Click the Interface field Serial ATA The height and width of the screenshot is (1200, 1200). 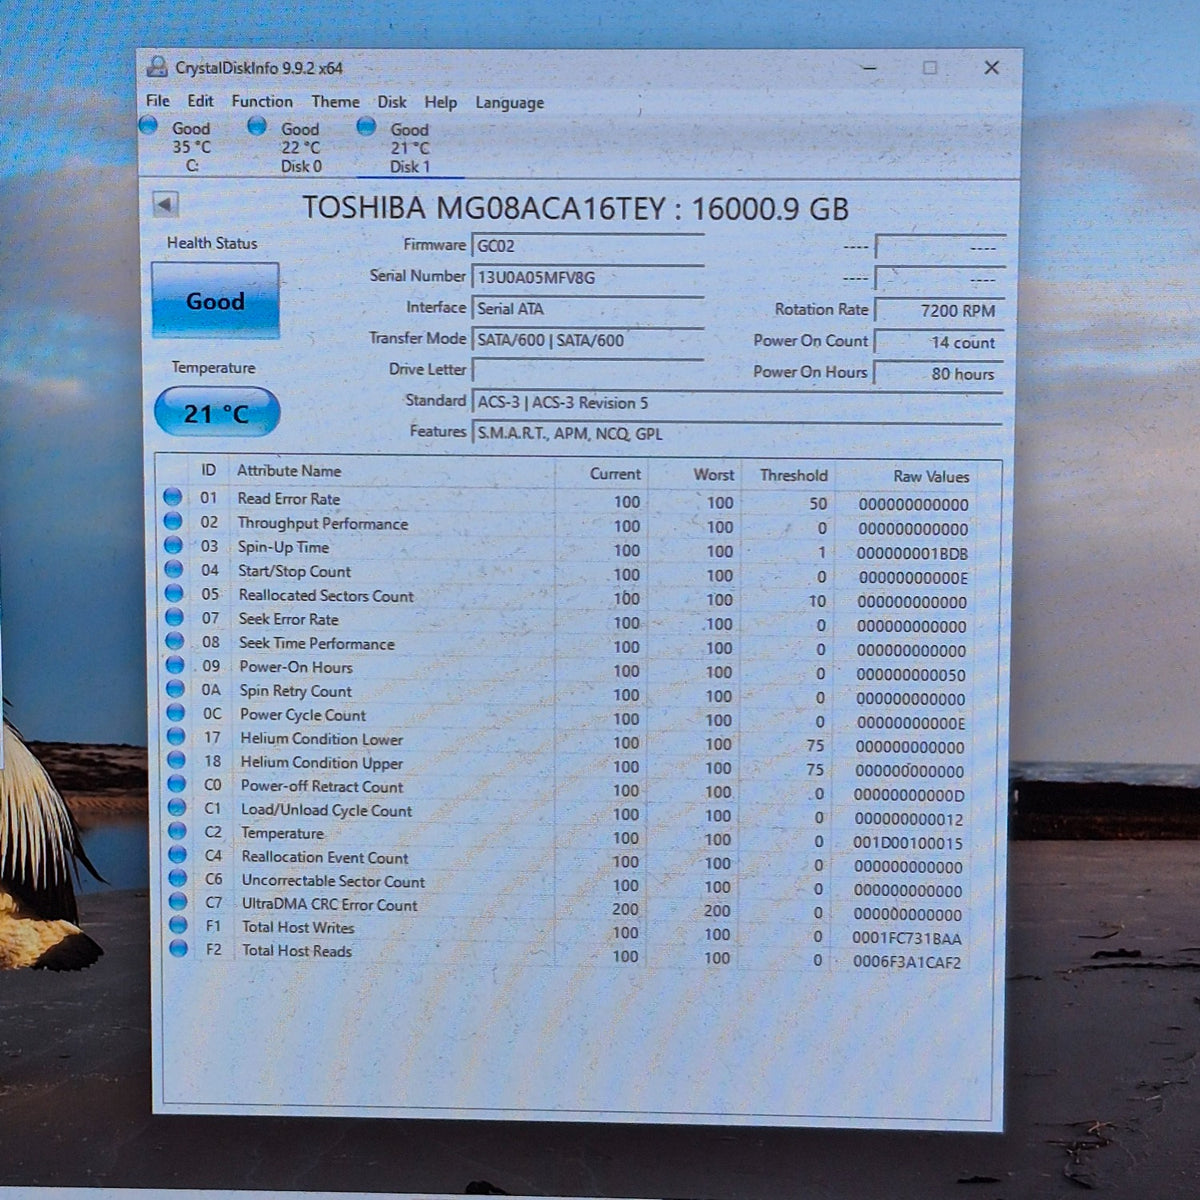[x=587, y=309]
